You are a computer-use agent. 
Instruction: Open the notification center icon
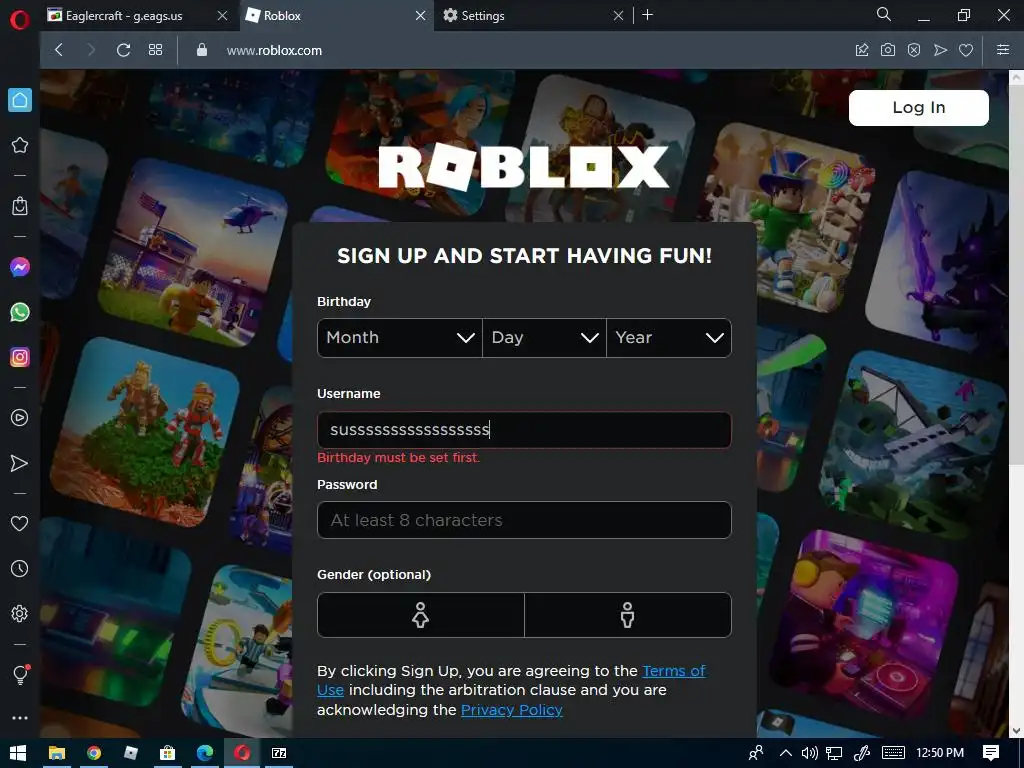(x=991, y=753)
